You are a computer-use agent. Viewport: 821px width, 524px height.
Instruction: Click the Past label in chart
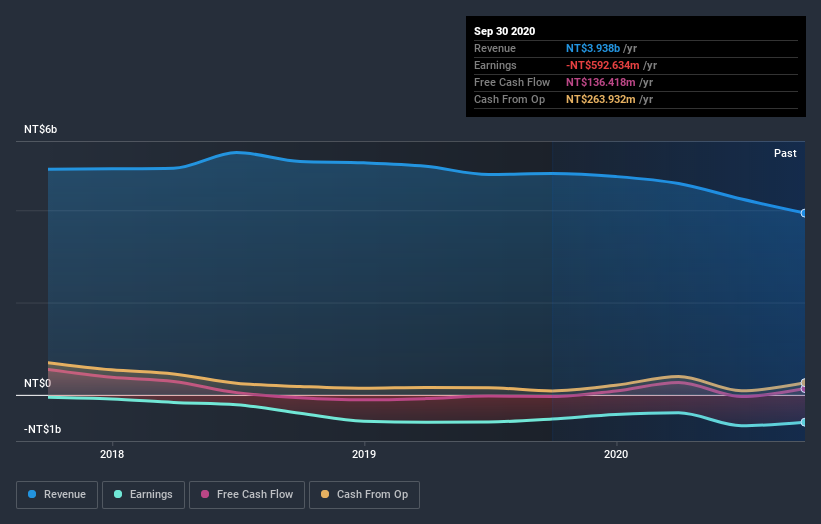[x=785, y=153]
